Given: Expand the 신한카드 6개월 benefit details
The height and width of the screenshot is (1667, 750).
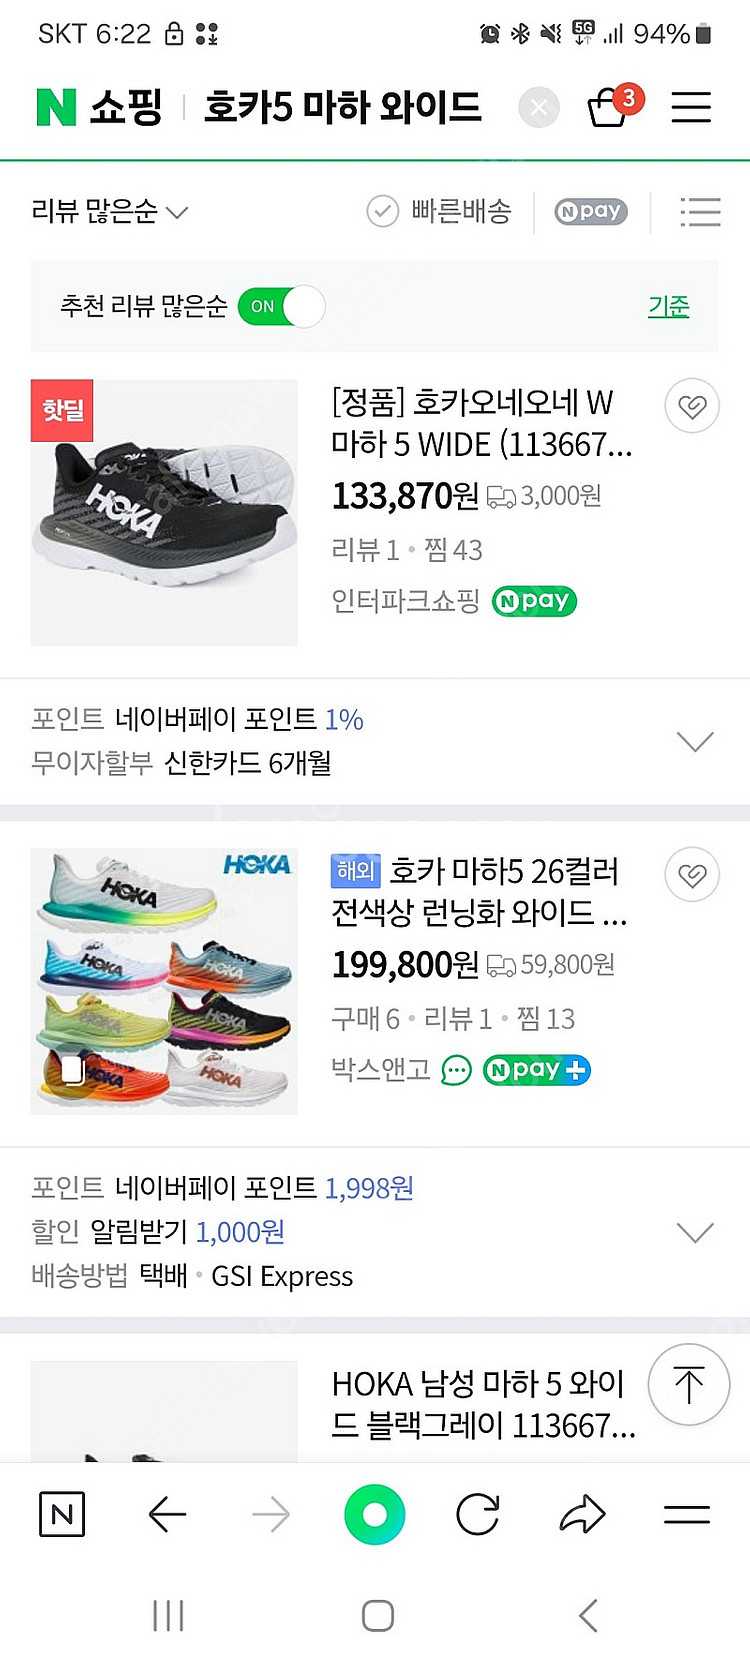Looking at the screenshot, I should click(x=695, y=741).
